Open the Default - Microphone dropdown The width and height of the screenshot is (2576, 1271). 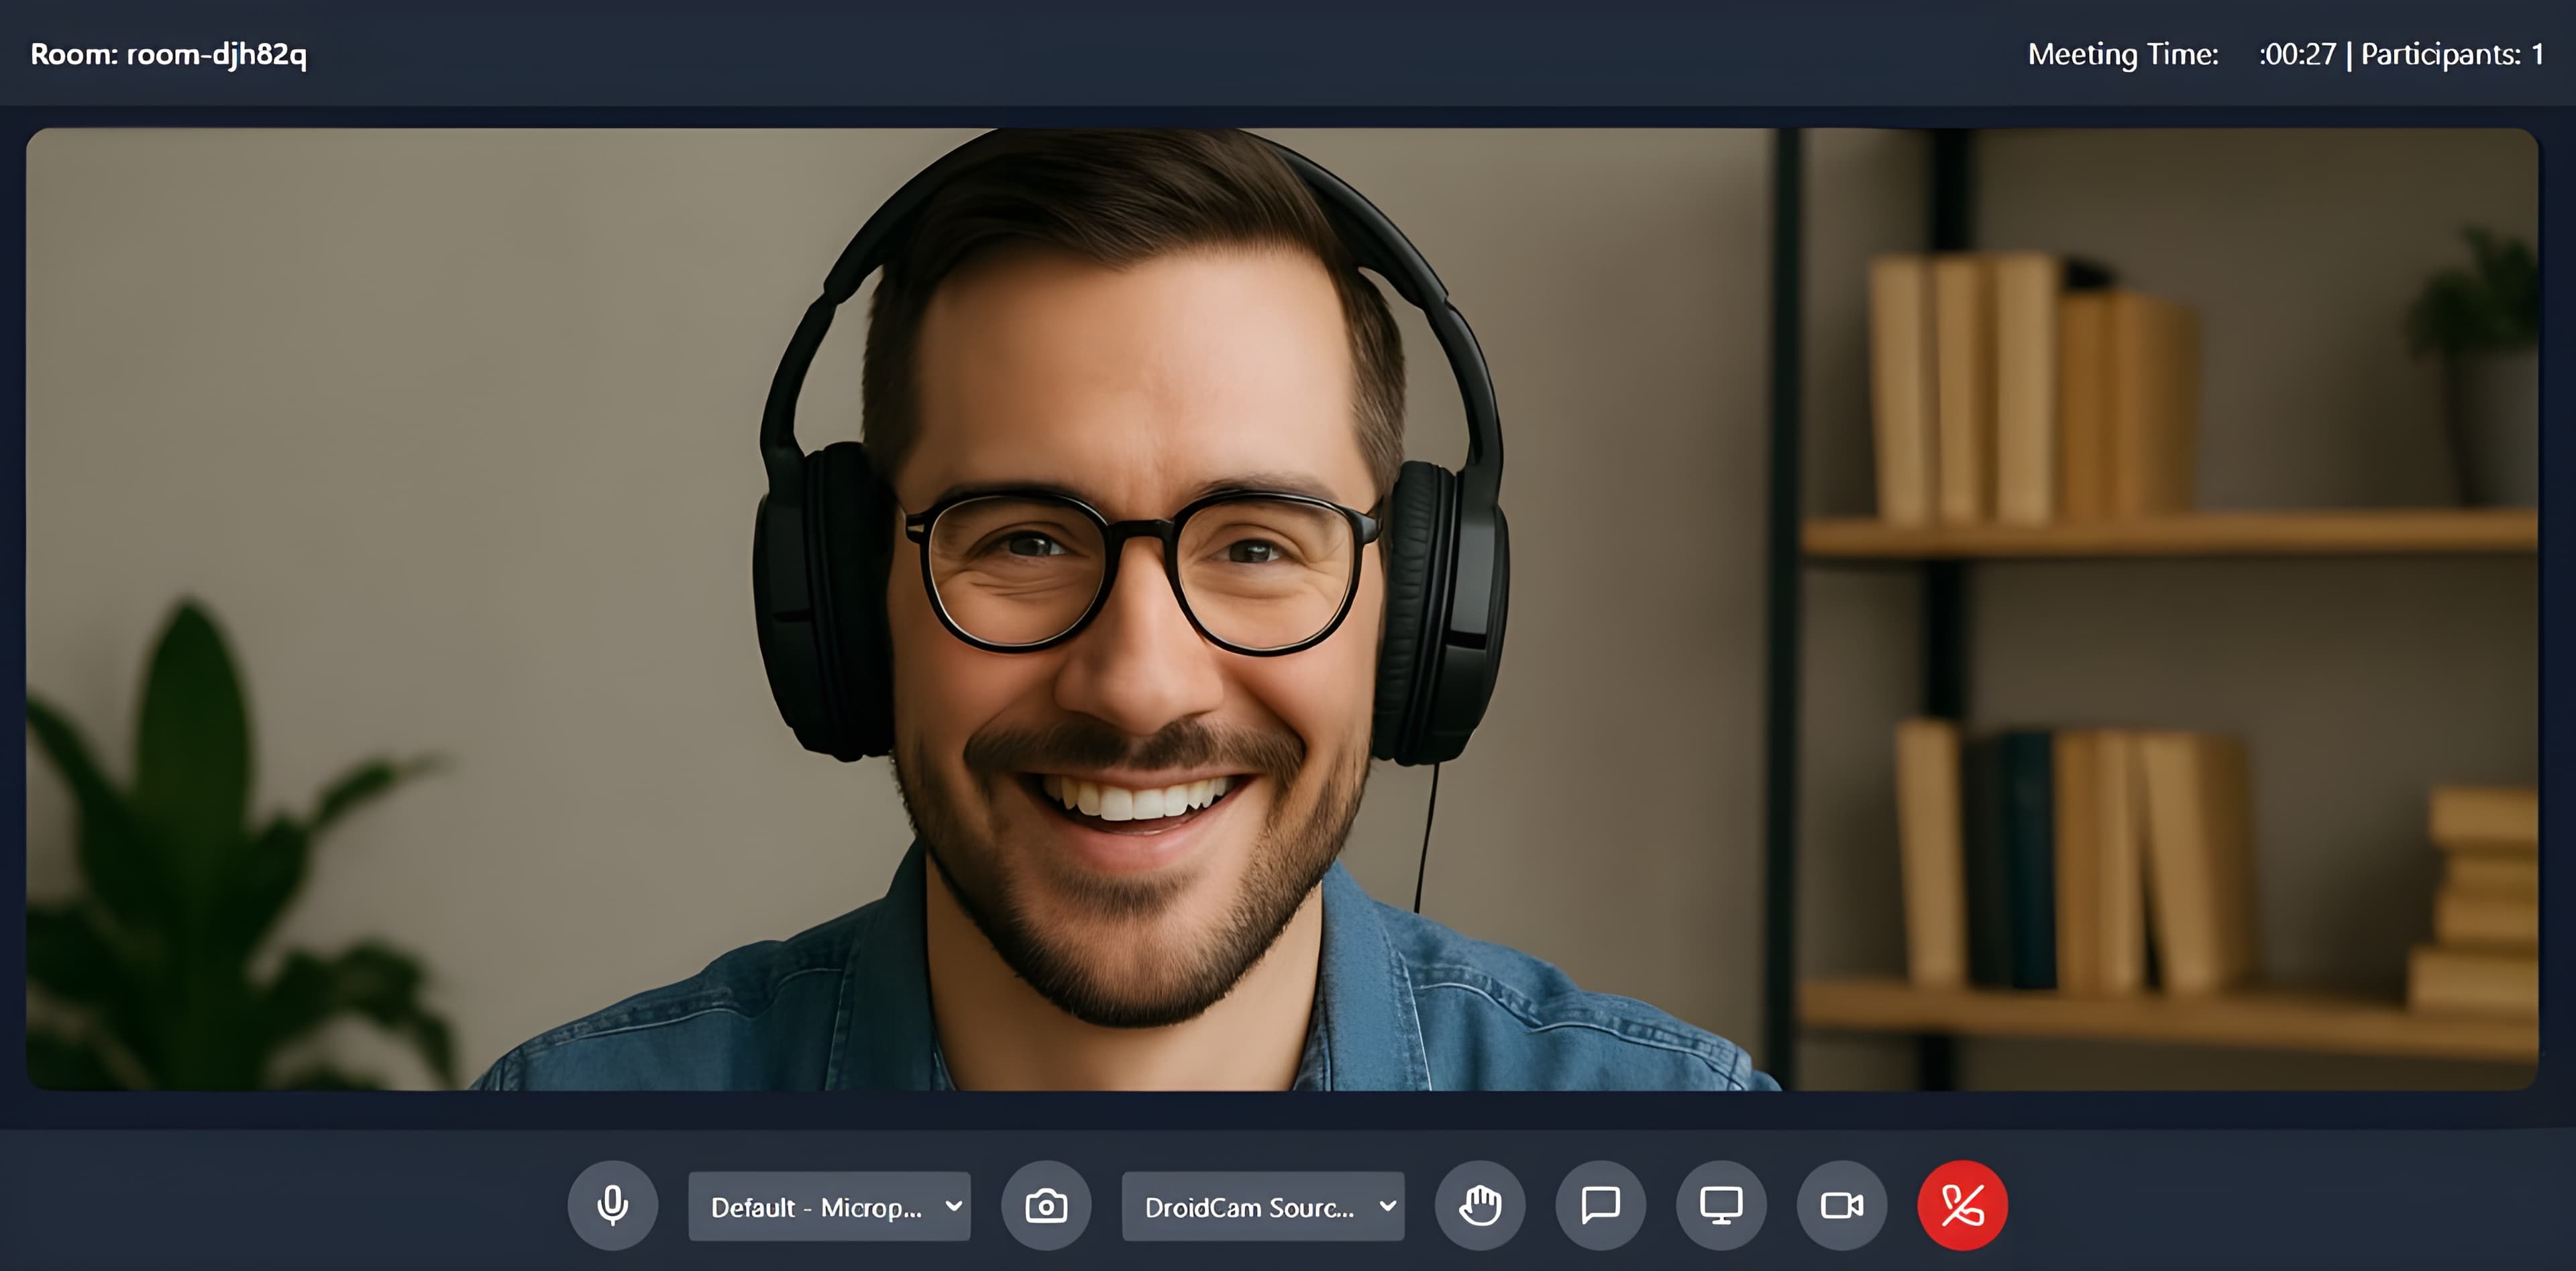point(829,1206)
